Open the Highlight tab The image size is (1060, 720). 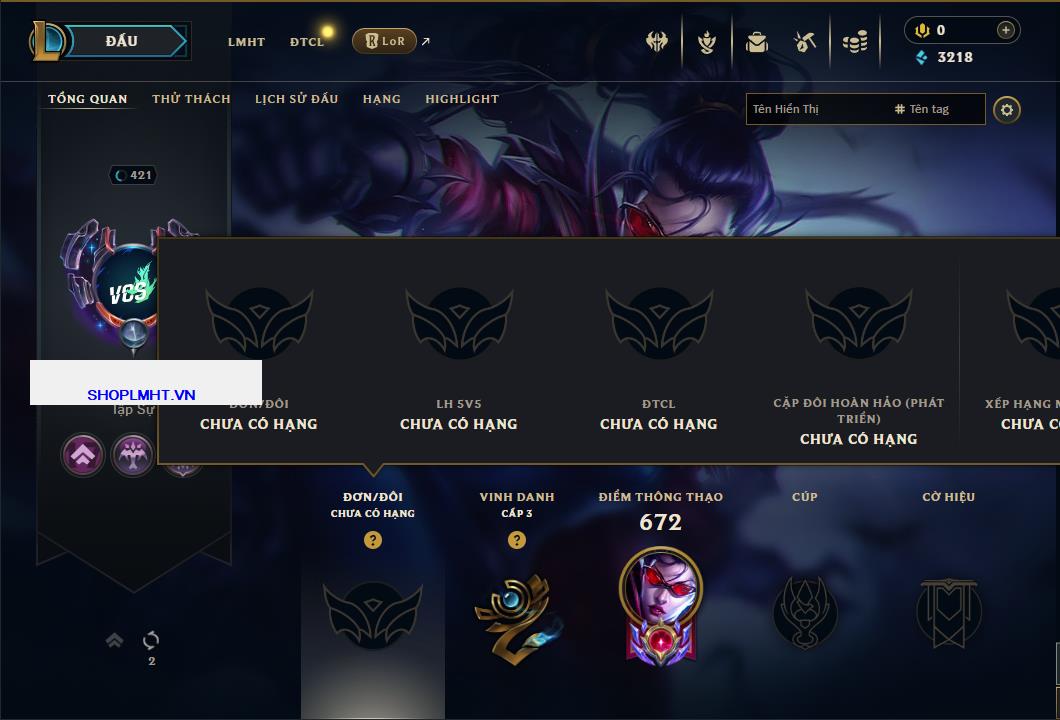462,99
